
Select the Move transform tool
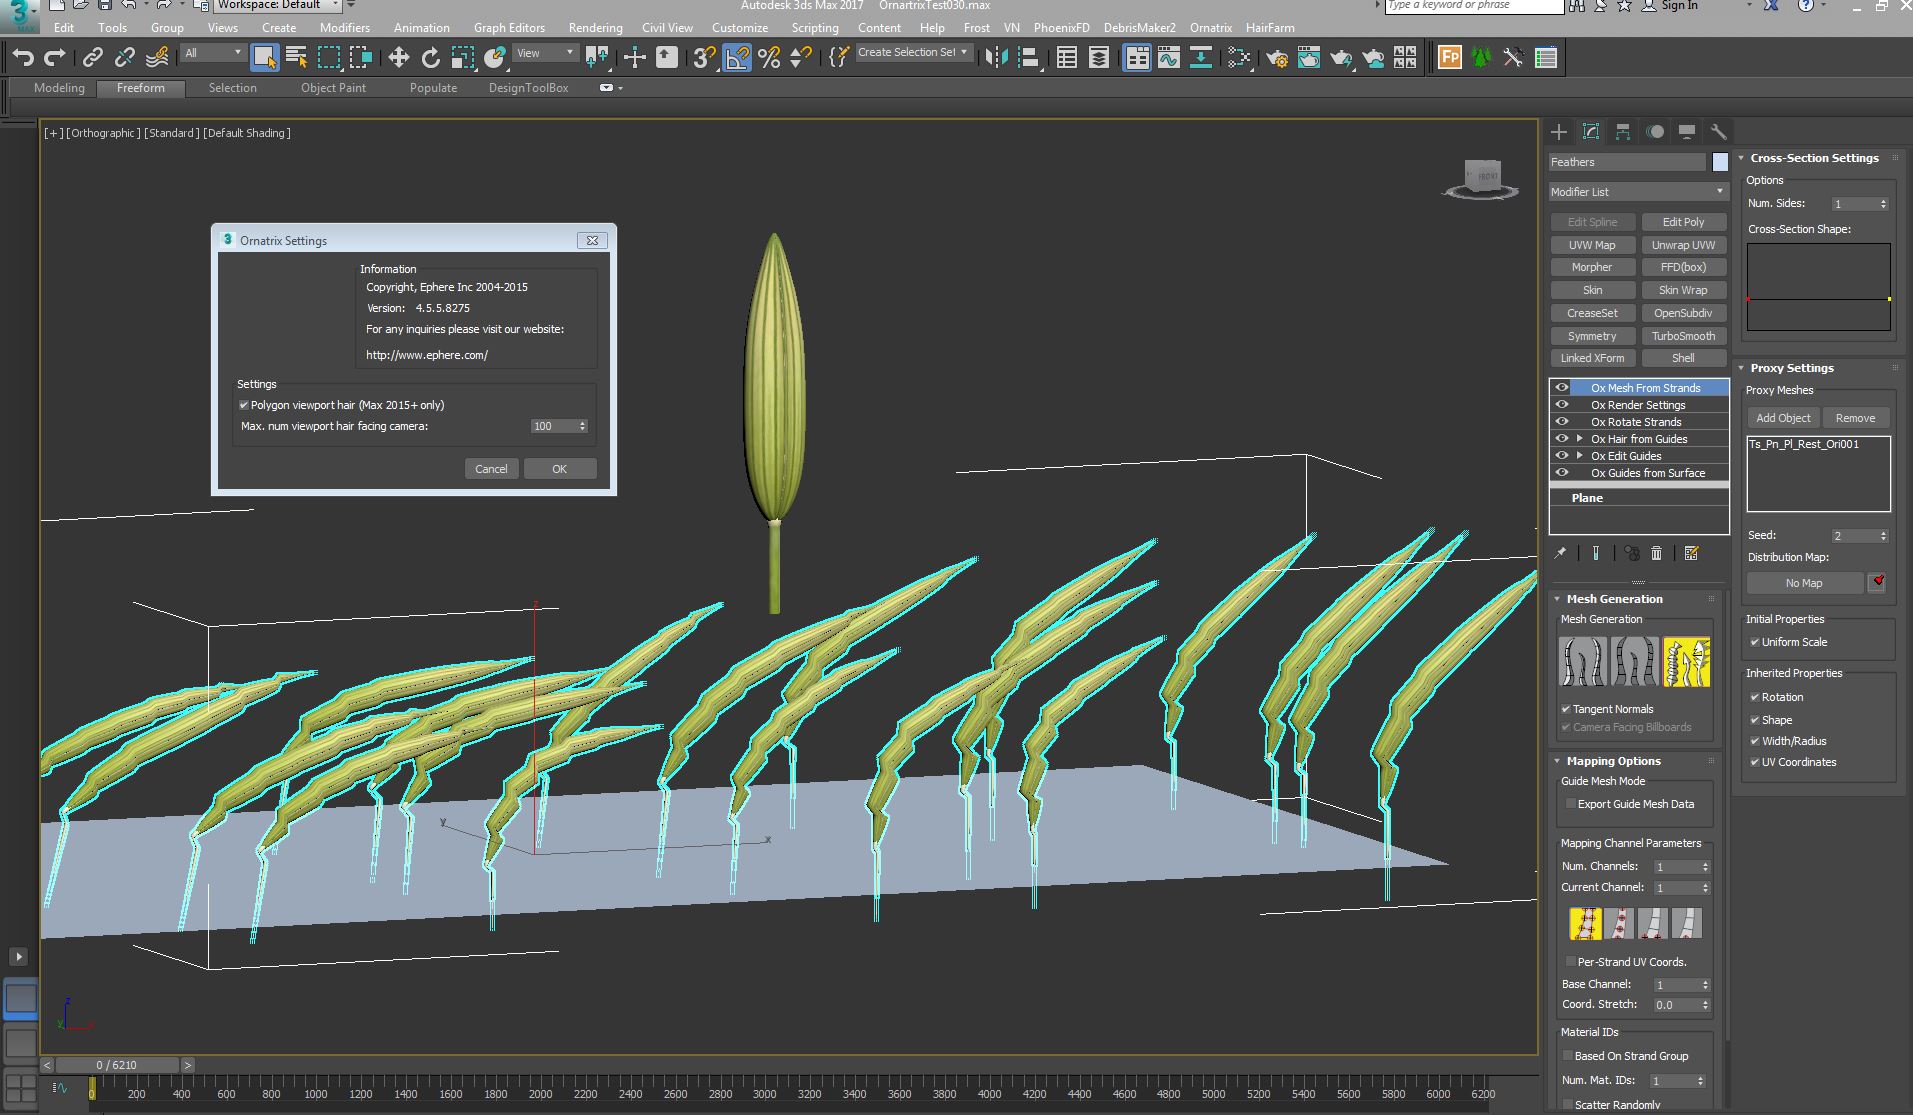tap(398, 58)
